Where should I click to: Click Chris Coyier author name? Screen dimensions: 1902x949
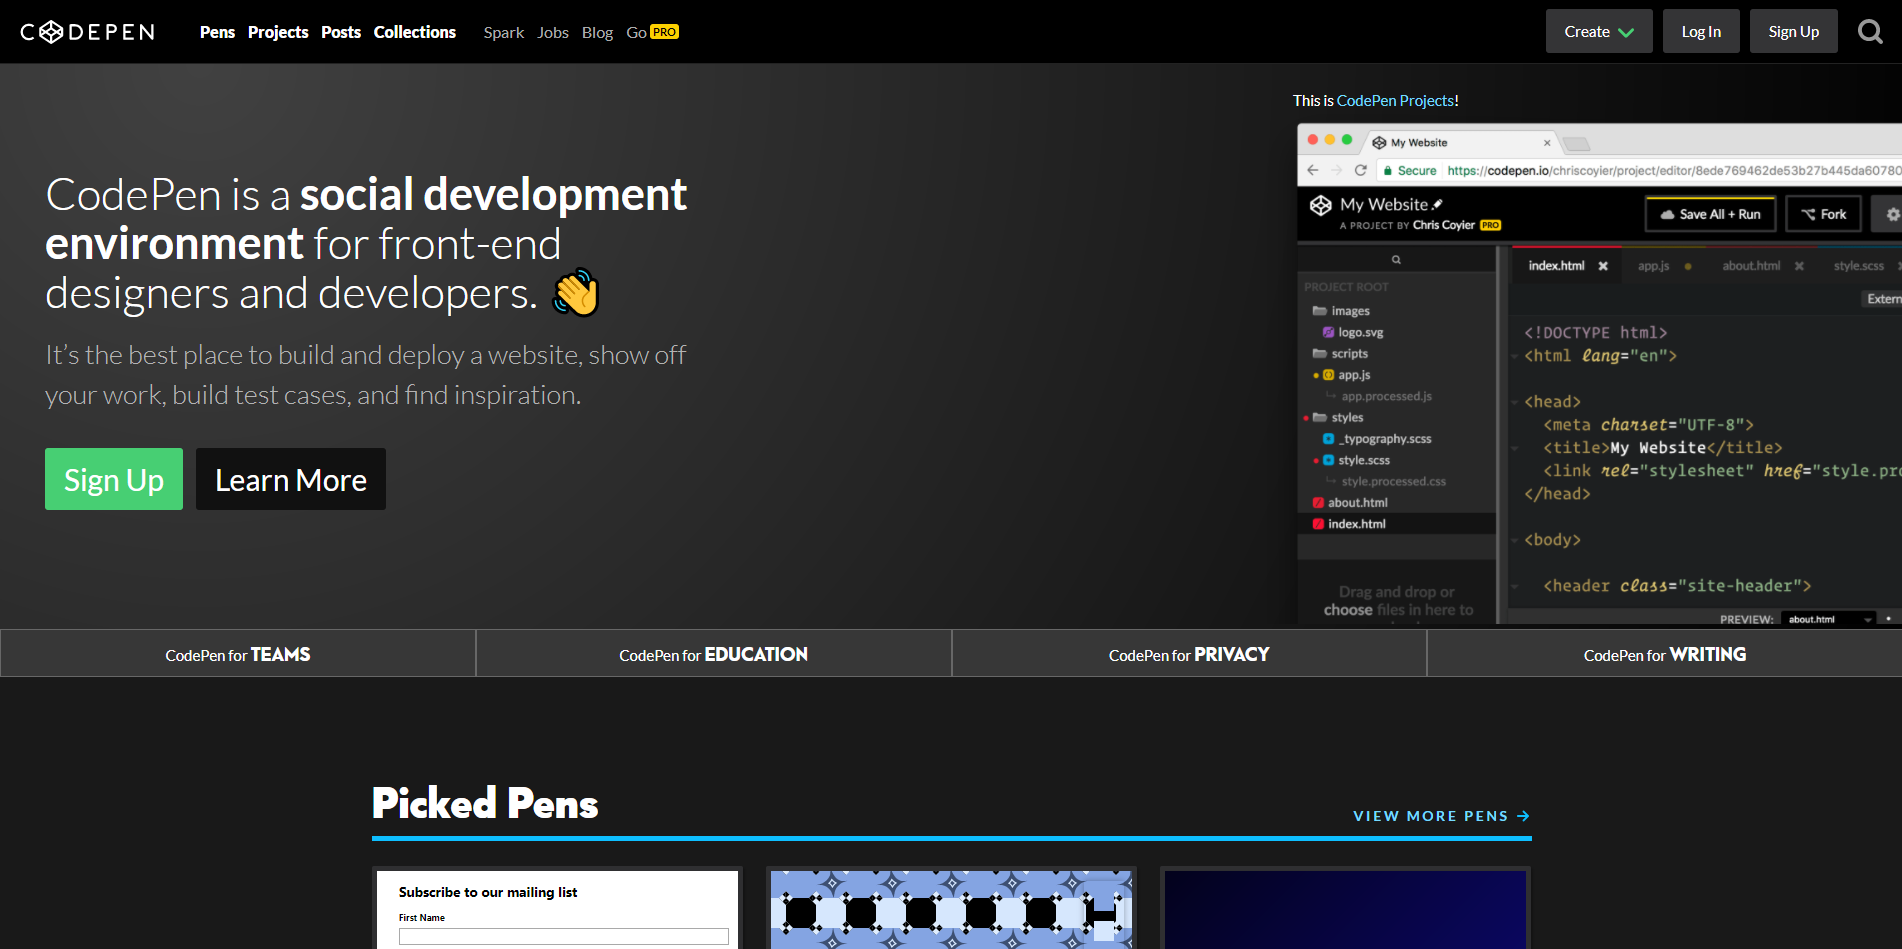click(x=1443, y=225)
